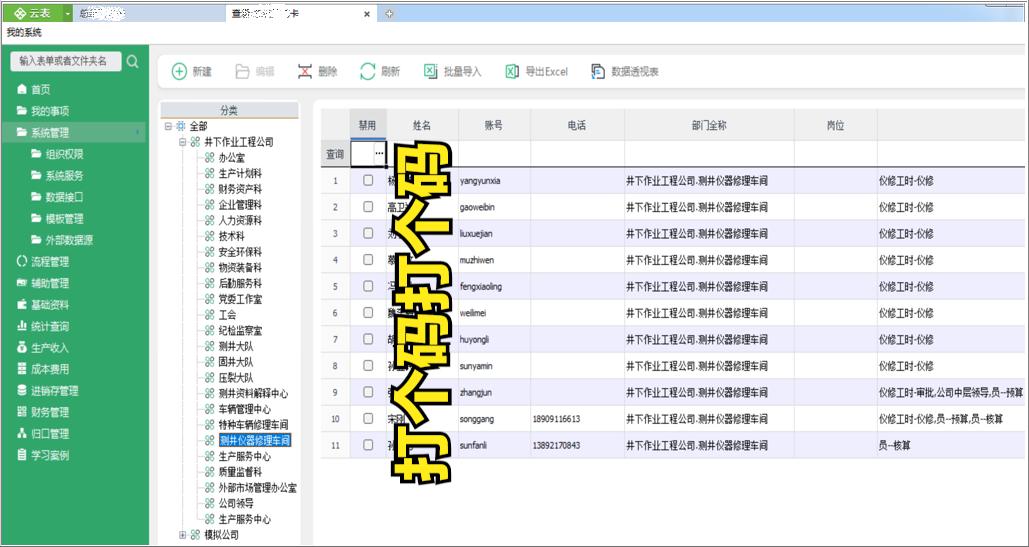Screen dimensions: 1029x547
Task: Click the search magnifier icon in the sidebar
Action: coord(133,62)
